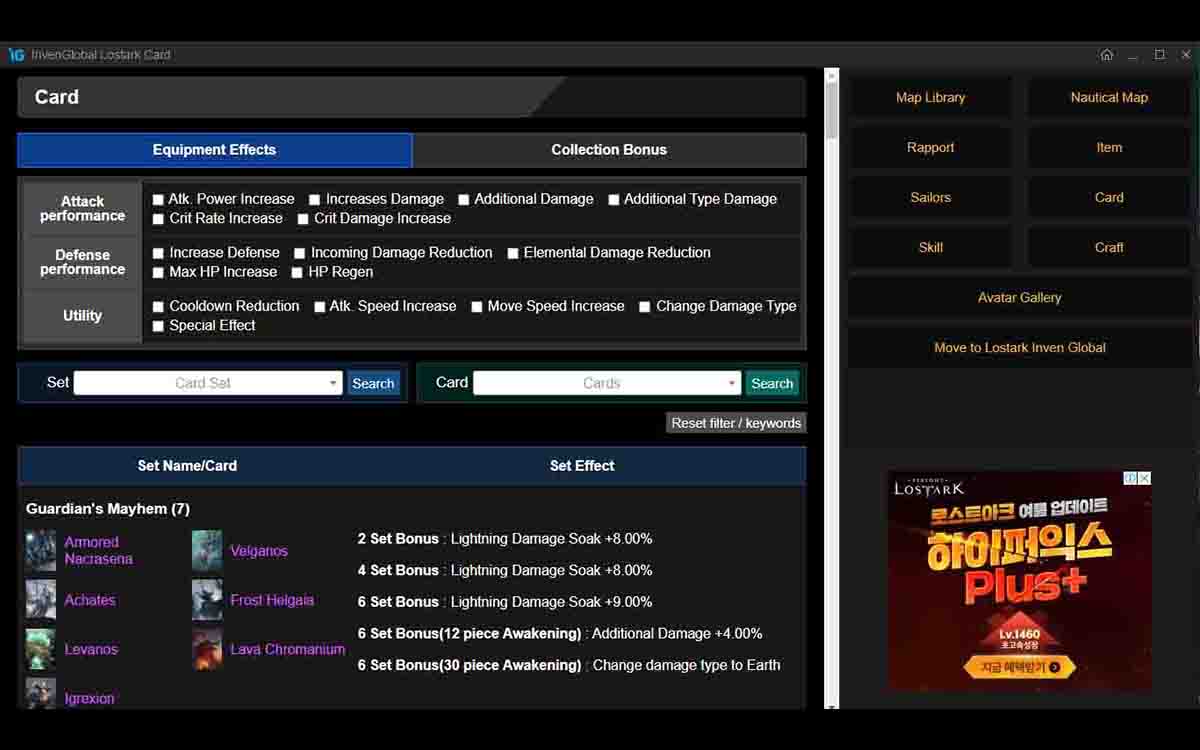The height and width of the screenshot is (750, 1200).
Task: Click the vertical page scrollbar
Action: coord(831,110)
